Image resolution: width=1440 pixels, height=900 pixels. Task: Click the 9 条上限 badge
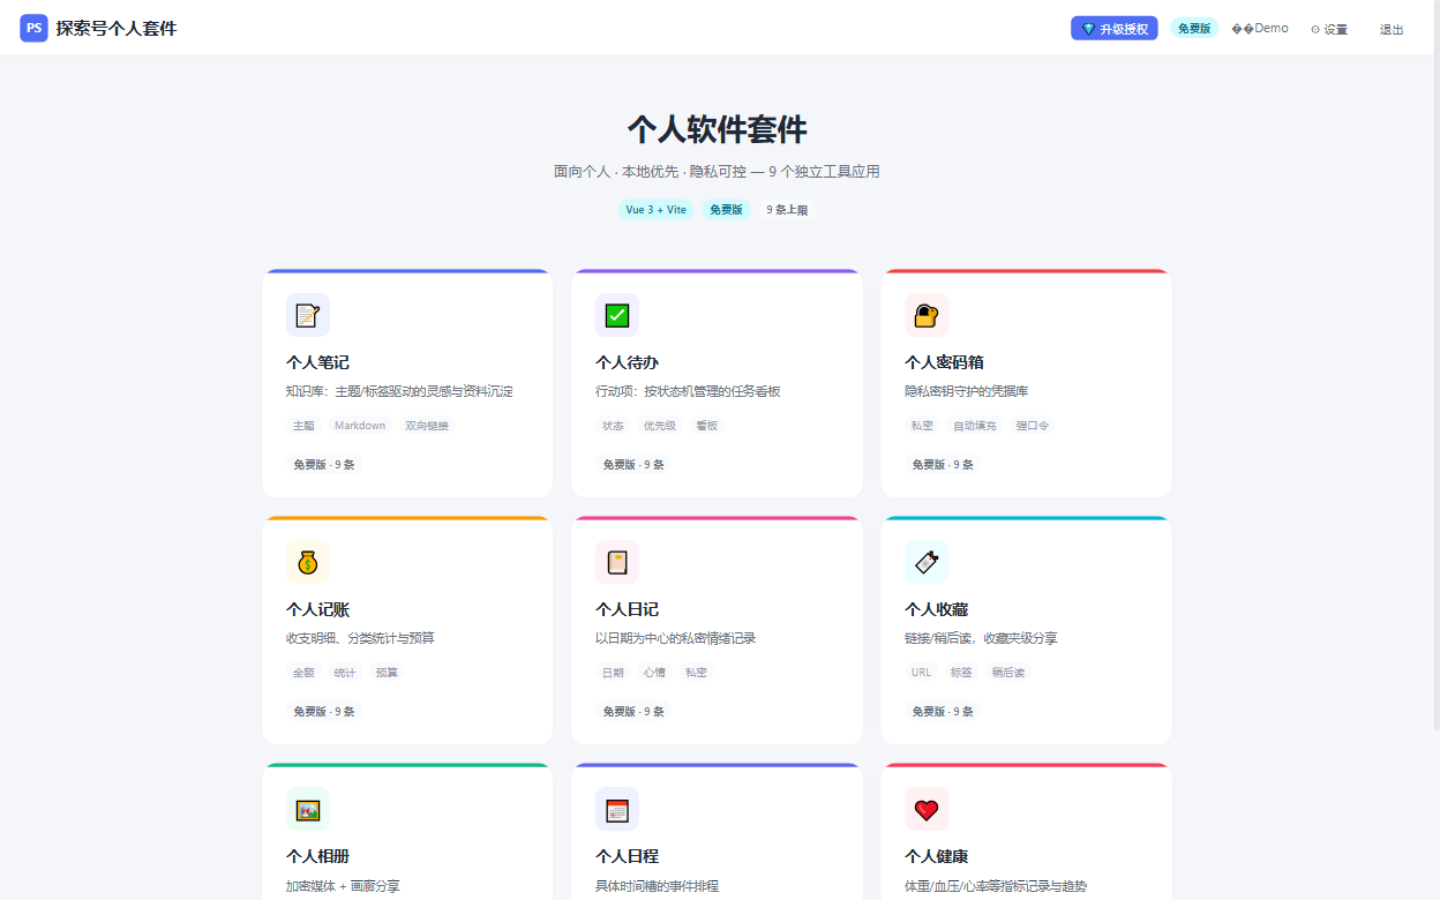click(787, 210)
